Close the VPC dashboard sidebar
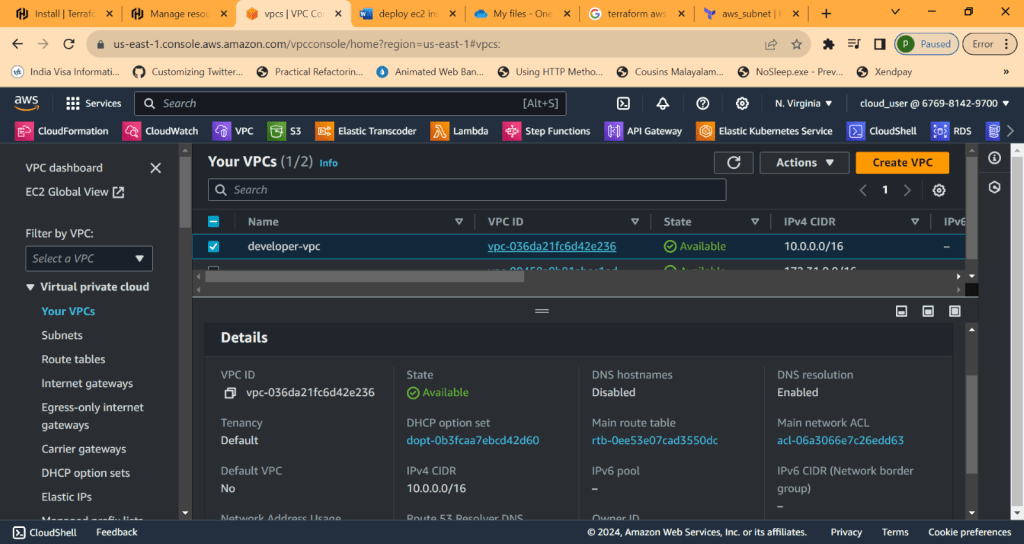The width and height of the screenshot is (1024, 544). point(155,168)
